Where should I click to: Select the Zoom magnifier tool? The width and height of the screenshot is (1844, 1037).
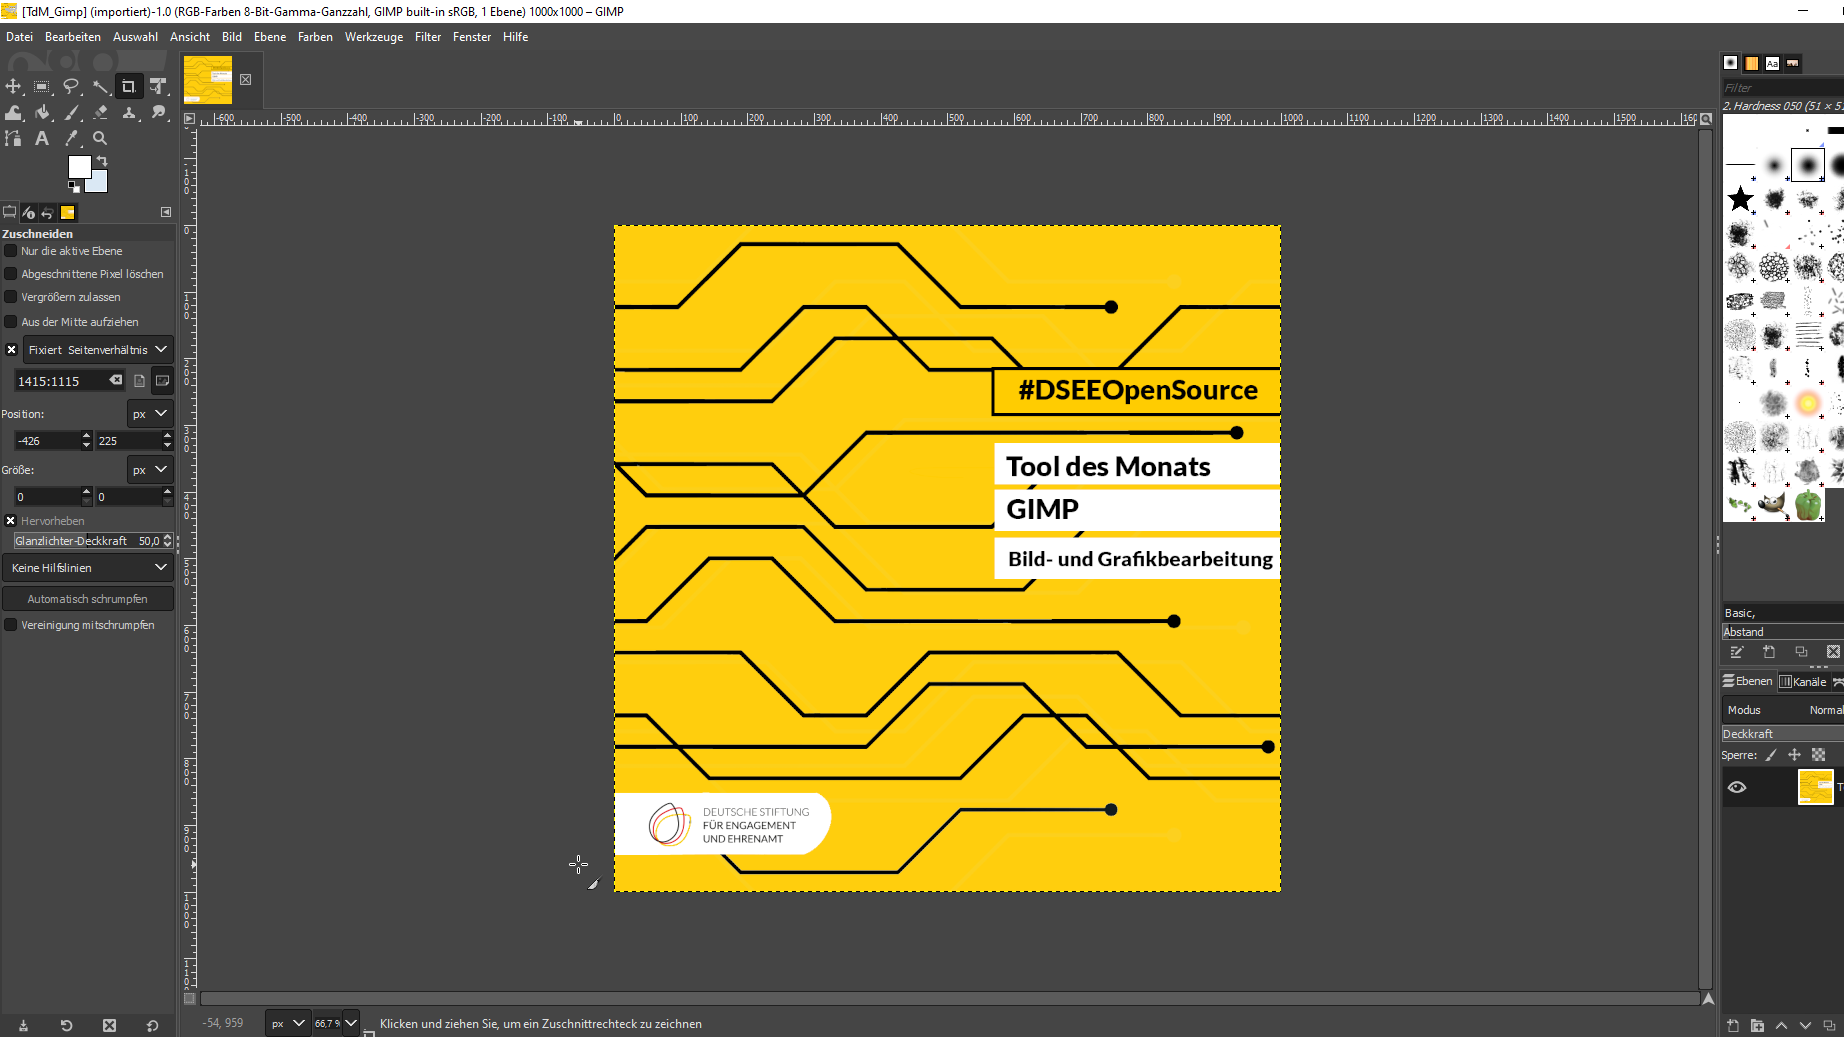tap(100, 139)
